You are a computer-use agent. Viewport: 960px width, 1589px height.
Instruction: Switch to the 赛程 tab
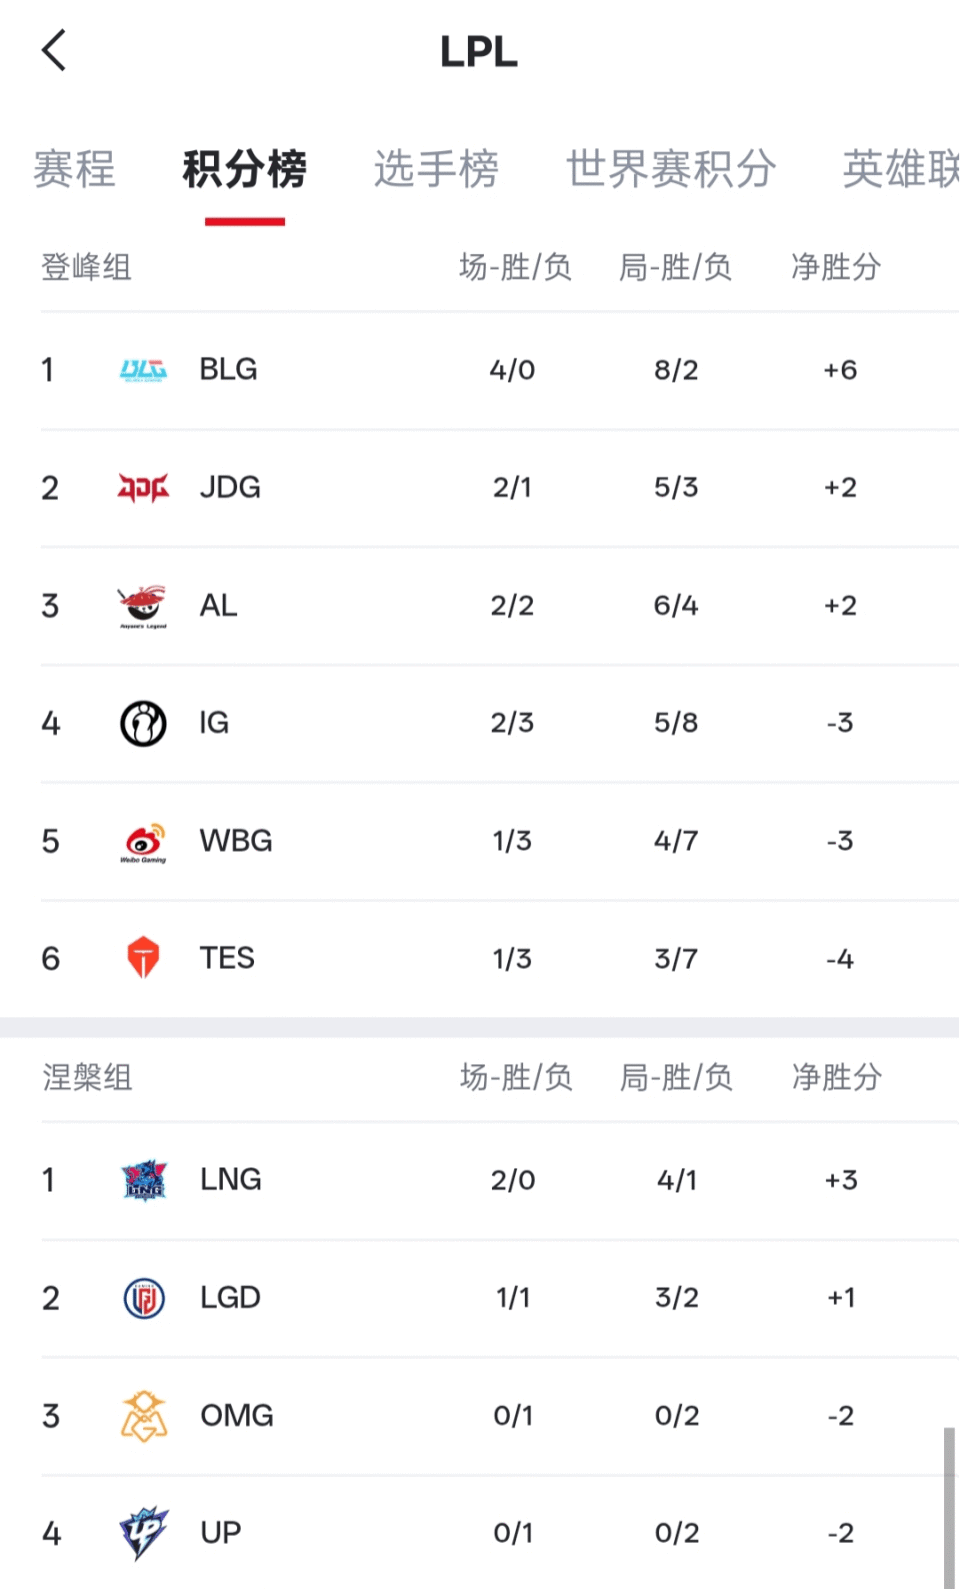click(x=74, y=168)
